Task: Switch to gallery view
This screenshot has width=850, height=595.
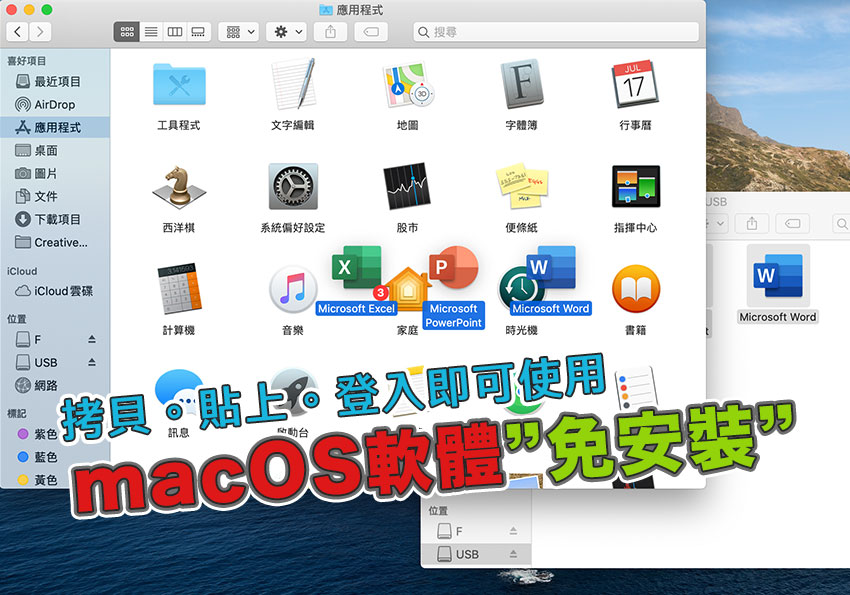Action: (x=199, y=32)
